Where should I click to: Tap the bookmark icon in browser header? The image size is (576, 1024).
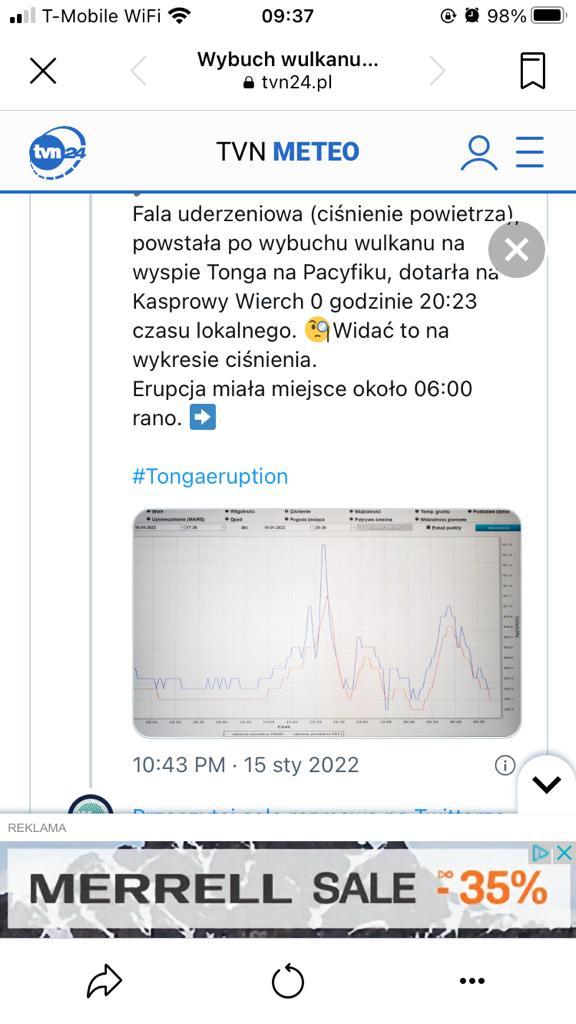[532, 71]
